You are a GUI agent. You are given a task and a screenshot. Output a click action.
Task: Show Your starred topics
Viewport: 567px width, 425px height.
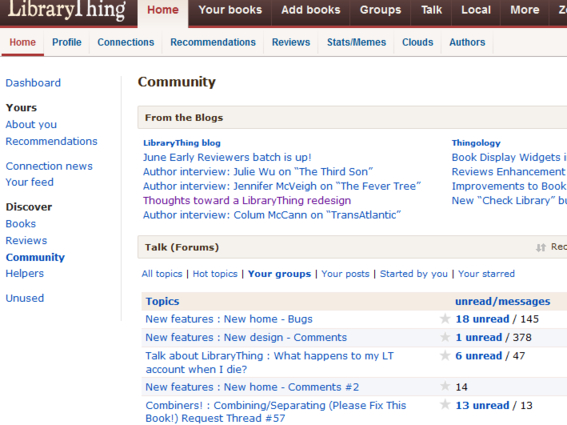tap(486, 274)
